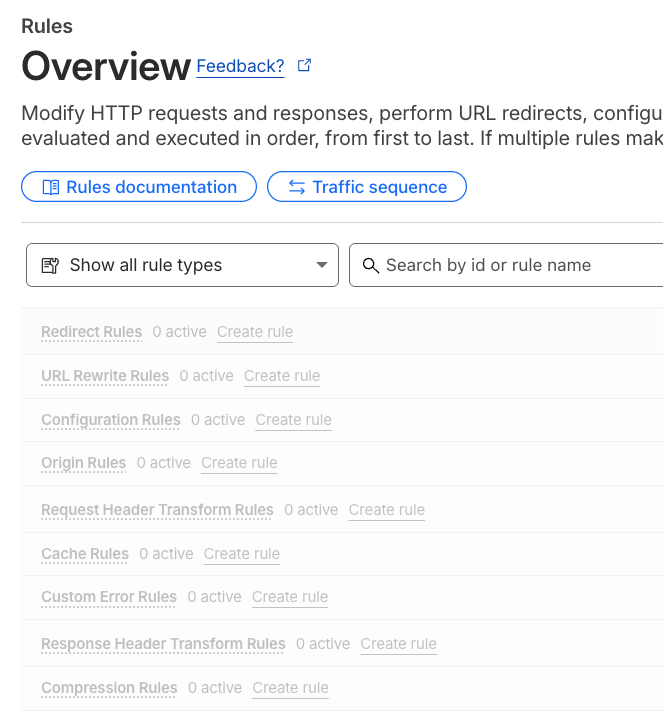Click the rule types dropdown arrow
Viewport: 663px width, 720px height.
click(322, 265)
